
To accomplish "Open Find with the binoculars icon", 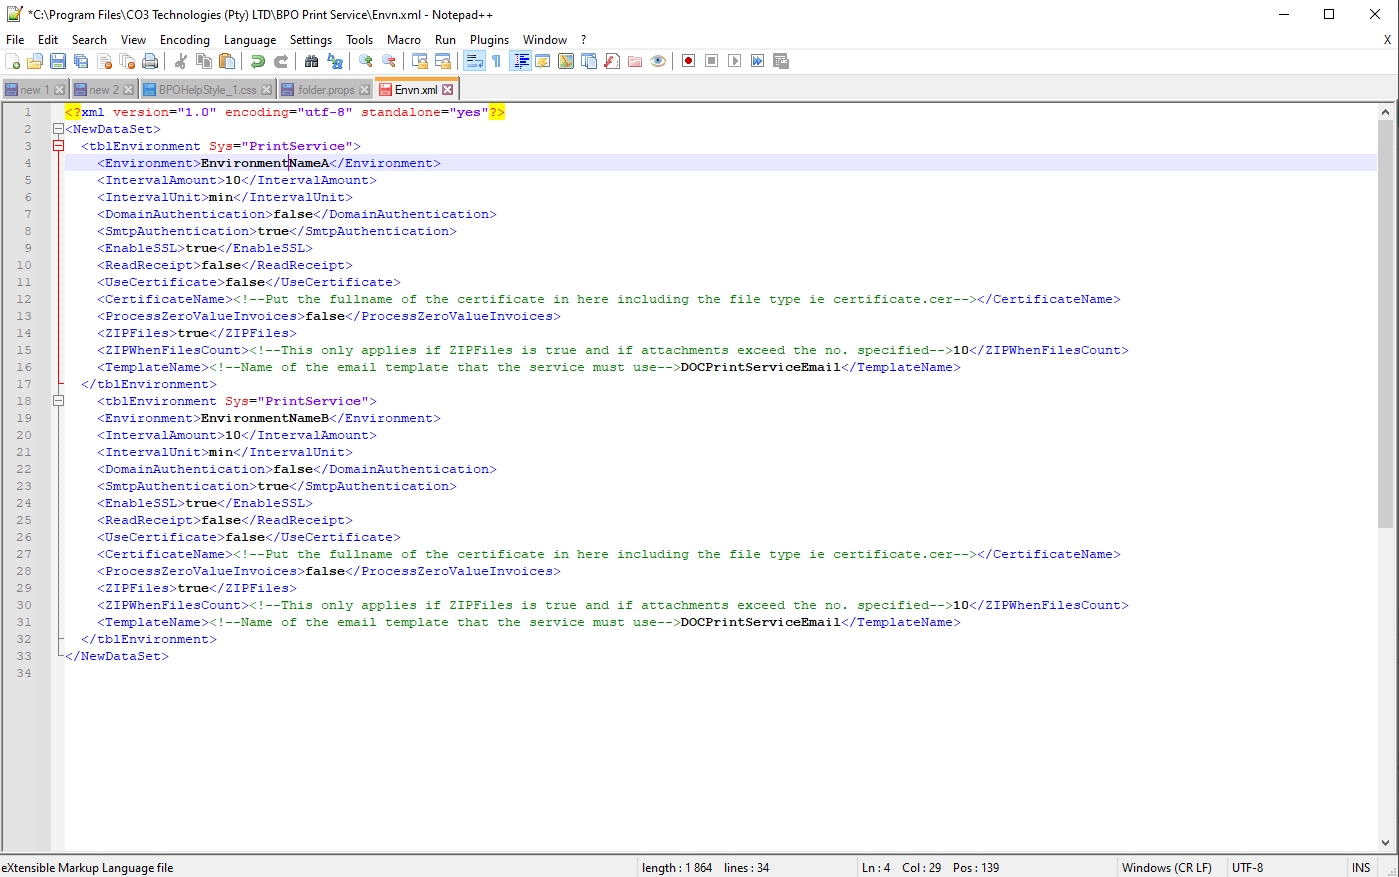I will pos(311,62).
